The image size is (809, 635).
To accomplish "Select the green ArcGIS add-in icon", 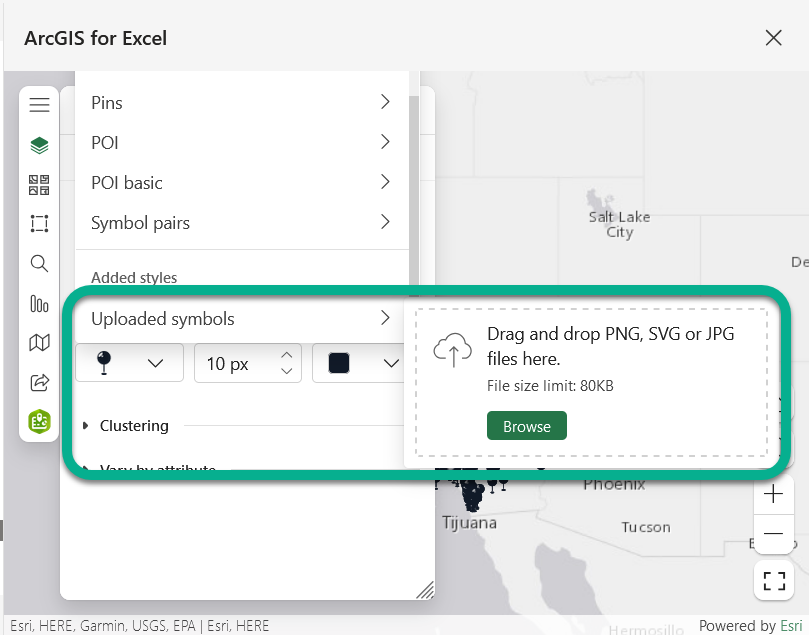I will click(39, 422).
